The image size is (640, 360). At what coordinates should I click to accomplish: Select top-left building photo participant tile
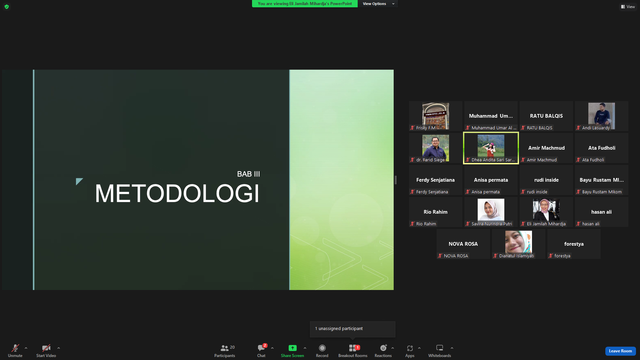coord(436,116)
